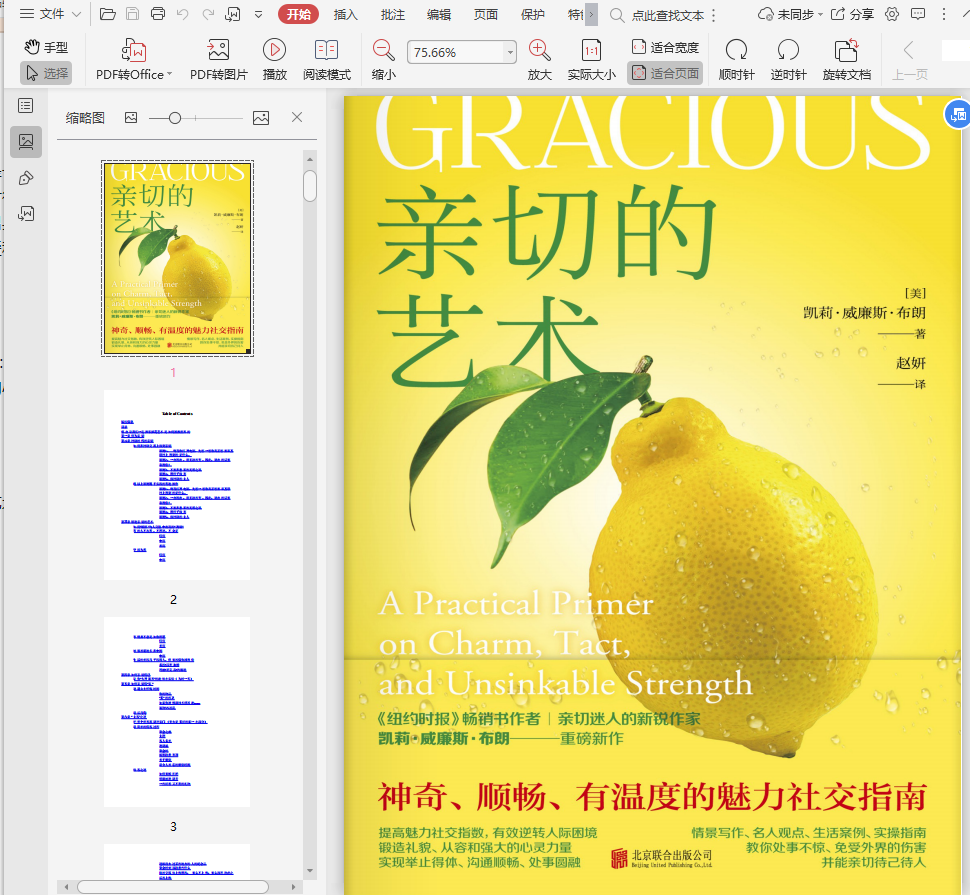Screen dimensions: 970x895
Task: Click the blue floating translate button
Action: 958,114
